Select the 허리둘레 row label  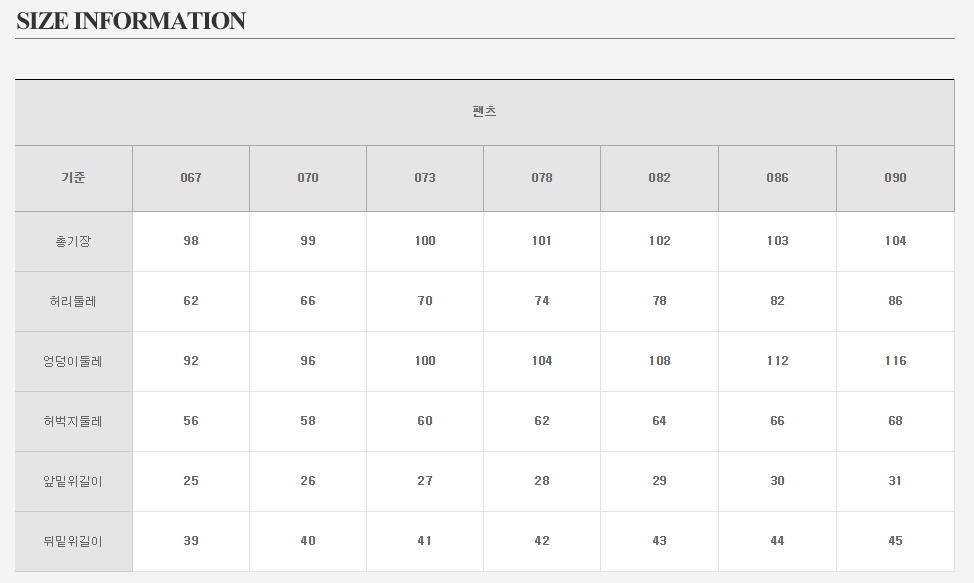coord(73,301)
